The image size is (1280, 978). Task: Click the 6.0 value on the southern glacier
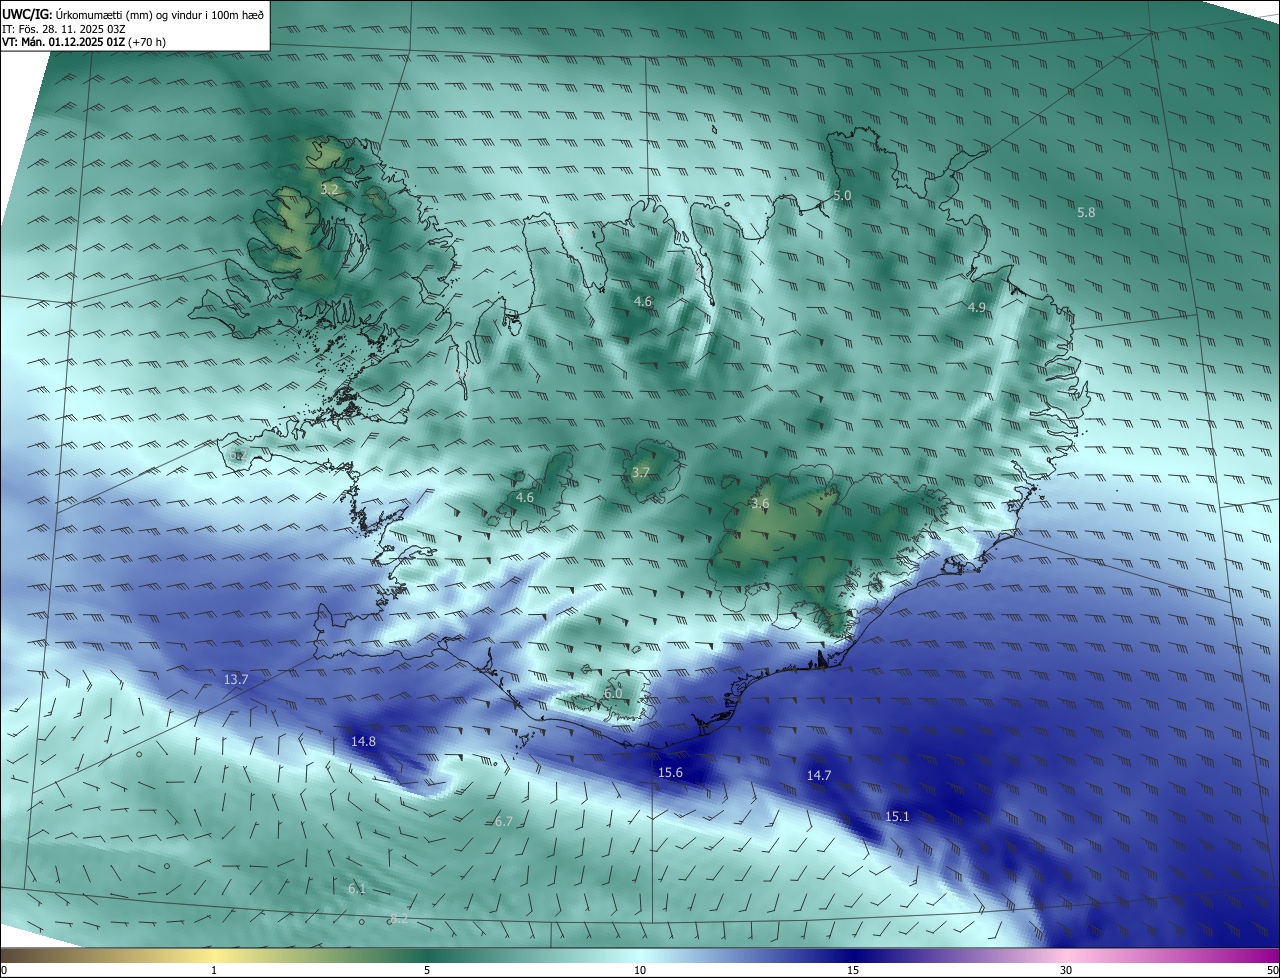pos(613,693)
